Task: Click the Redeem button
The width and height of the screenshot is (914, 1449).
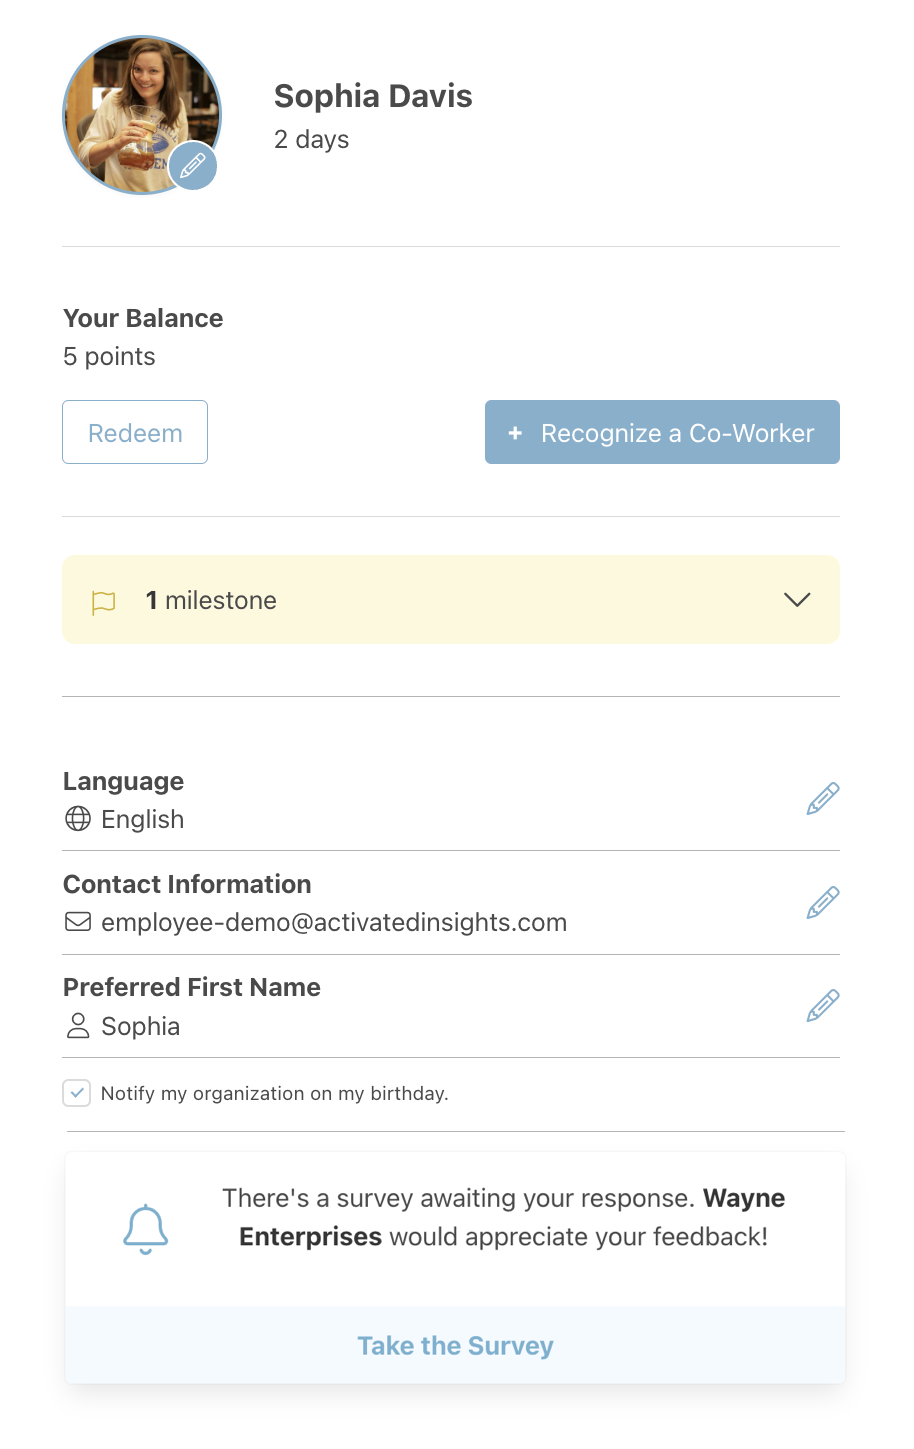Action: (x=135, y=432)
